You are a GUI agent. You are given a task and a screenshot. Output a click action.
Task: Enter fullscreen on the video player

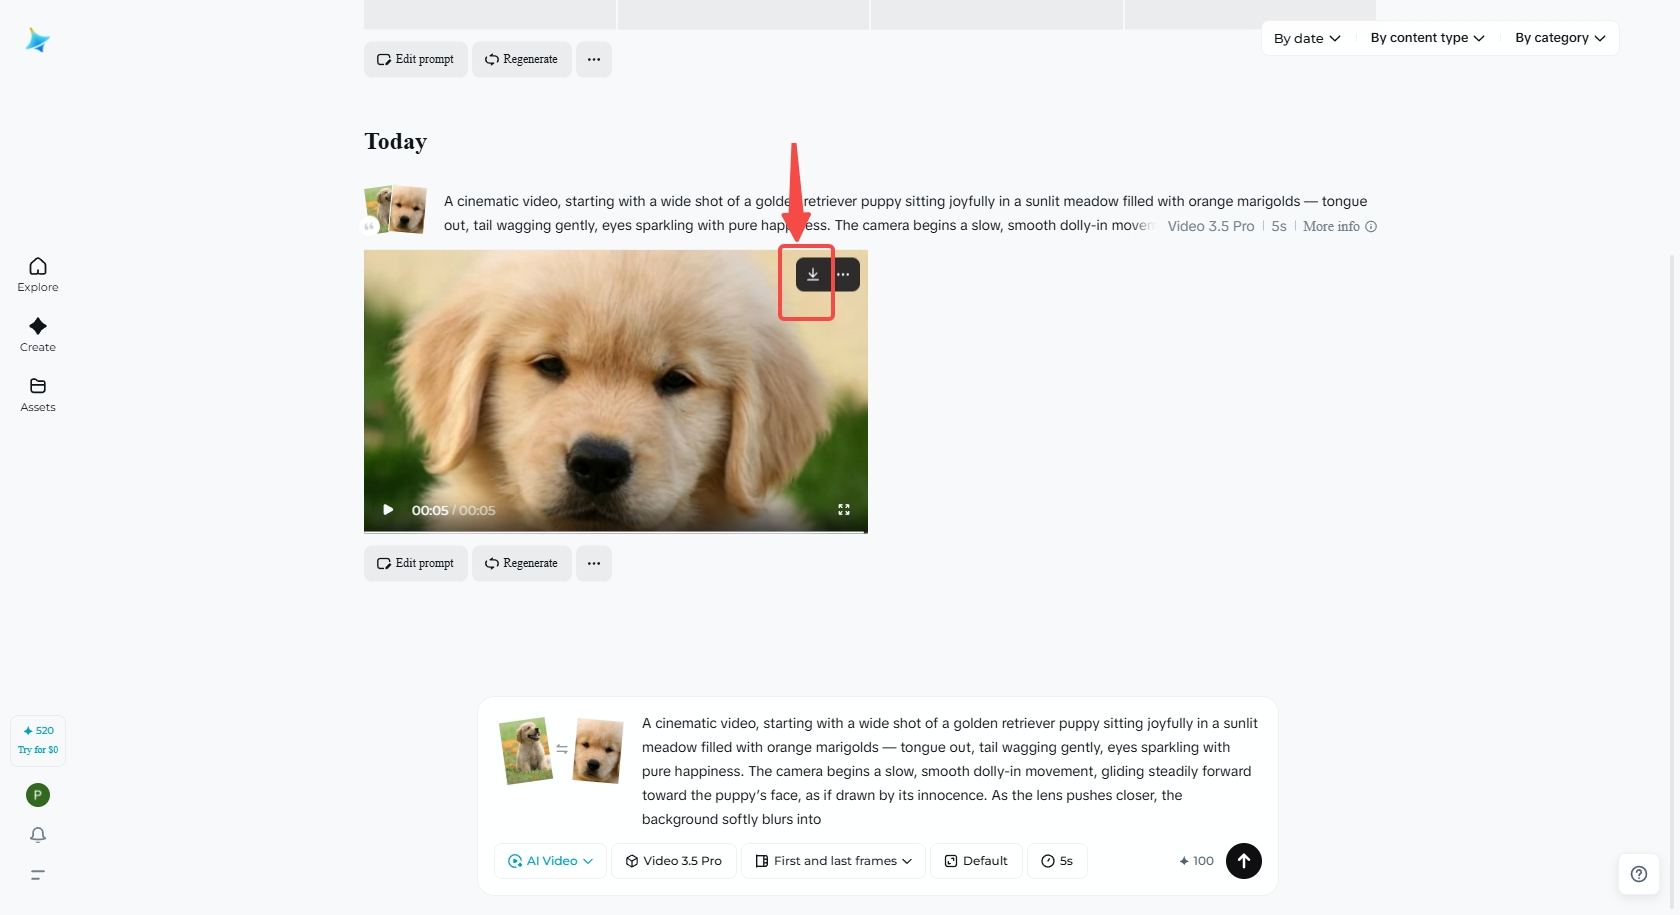click(x=844, y=510)
